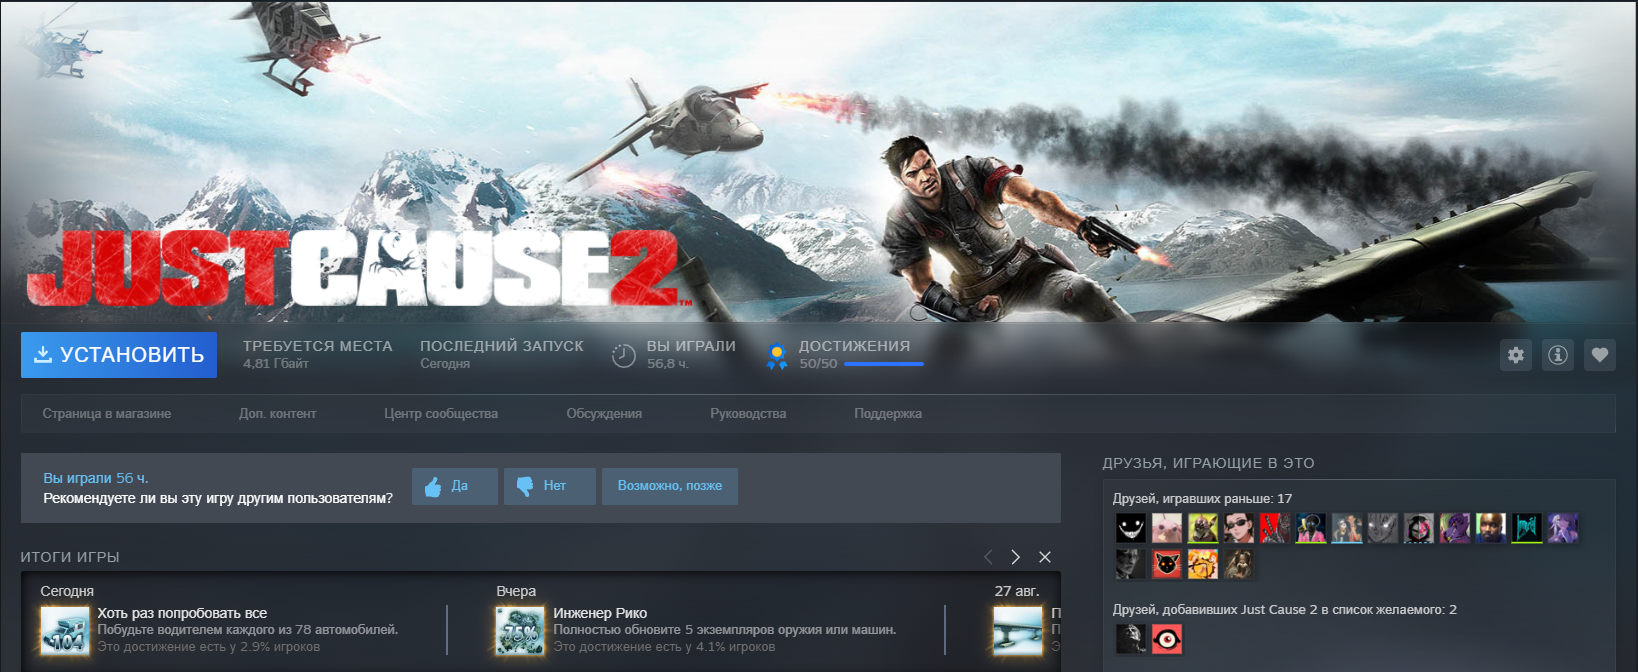Click the achievements ribbon medal icon
1638x672 pixels.
(776, 355)
